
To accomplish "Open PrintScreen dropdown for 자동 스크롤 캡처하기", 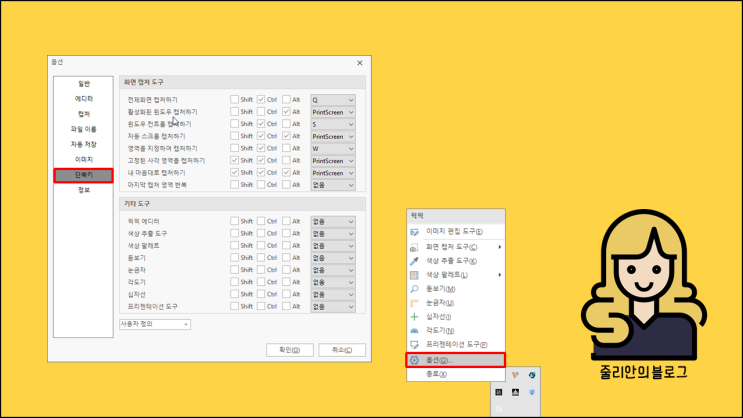I will (x=333, y=136).
